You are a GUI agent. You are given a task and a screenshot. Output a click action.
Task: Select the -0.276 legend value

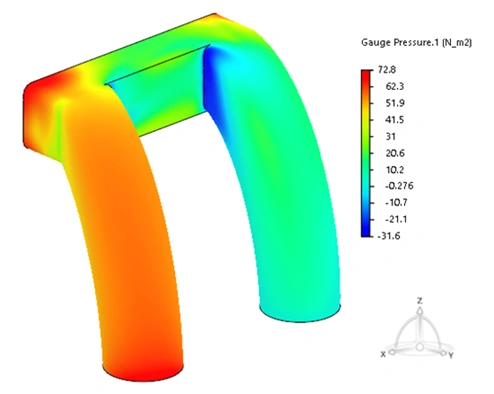click(x=399, y=186)
